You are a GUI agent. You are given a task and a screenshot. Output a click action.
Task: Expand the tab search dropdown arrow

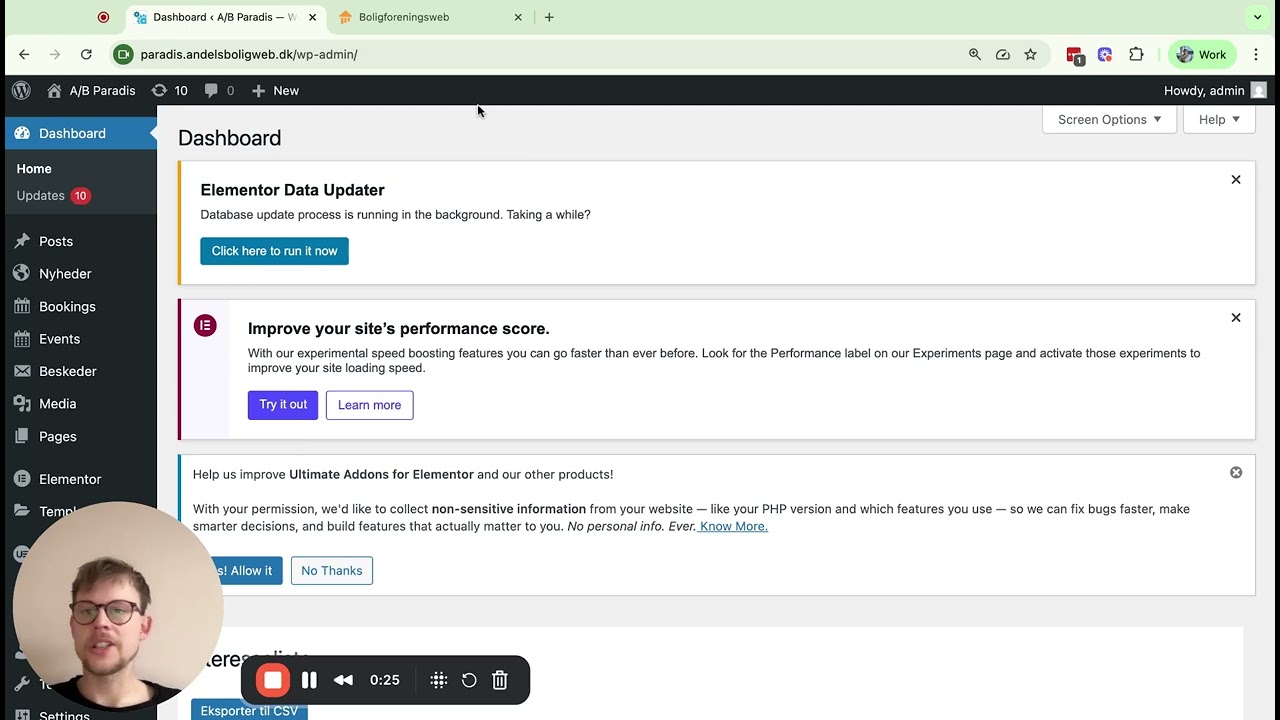(1258, 17)
